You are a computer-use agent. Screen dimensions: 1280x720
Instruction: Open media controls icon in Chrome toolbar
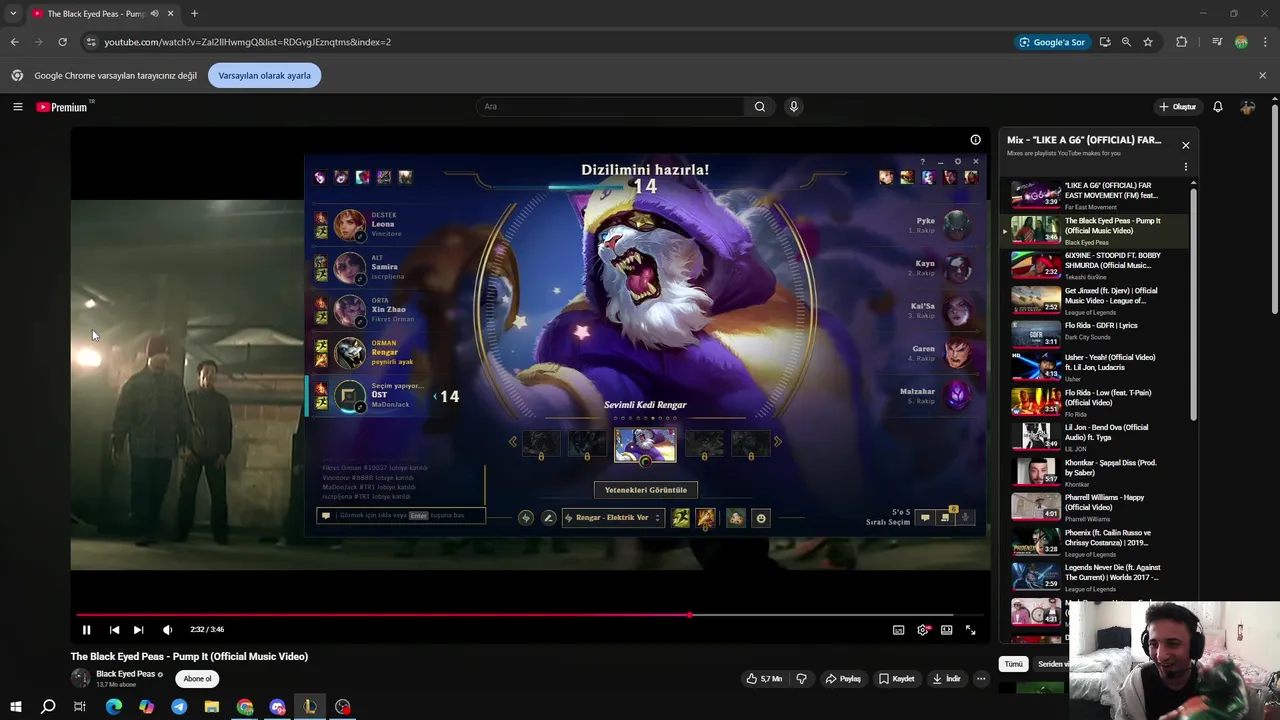point(1217,42)
